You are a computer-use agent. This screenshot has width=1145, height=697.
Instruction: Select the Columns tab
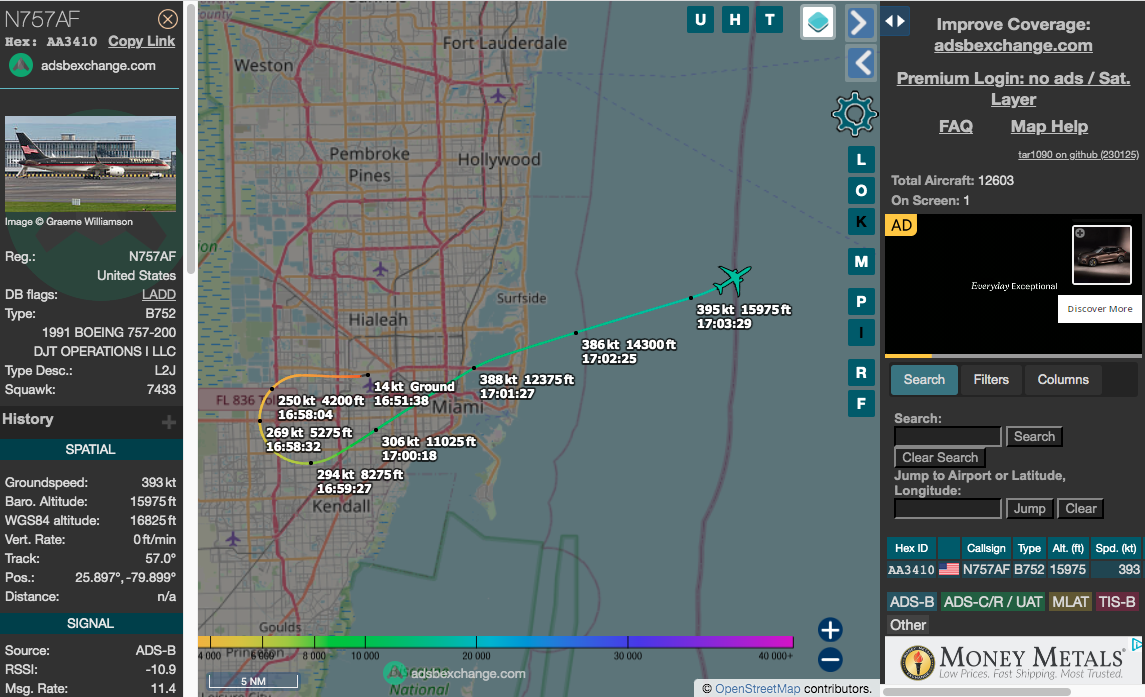tap(1063, 380)
